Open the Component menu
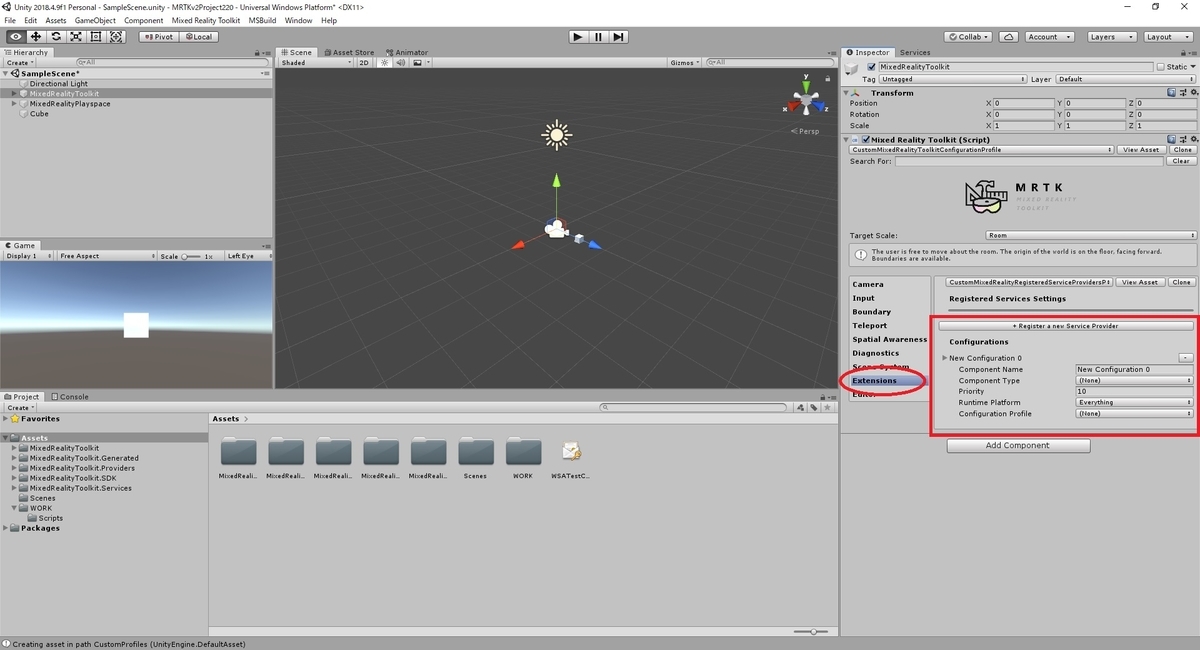1200x650 pixels. tap(144, 20)
